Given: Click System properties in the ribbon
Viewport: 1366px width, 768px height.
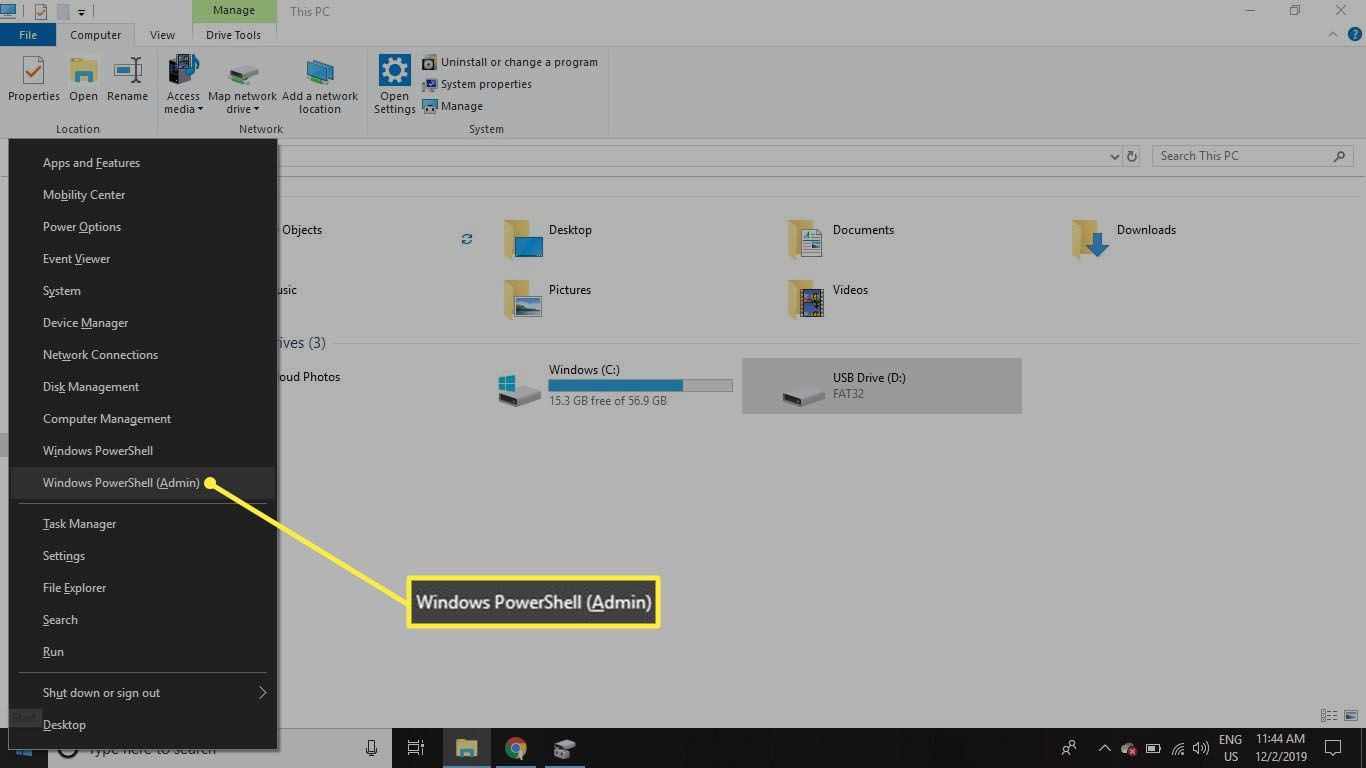Looking at the screenshot, I should click(477, 84).
